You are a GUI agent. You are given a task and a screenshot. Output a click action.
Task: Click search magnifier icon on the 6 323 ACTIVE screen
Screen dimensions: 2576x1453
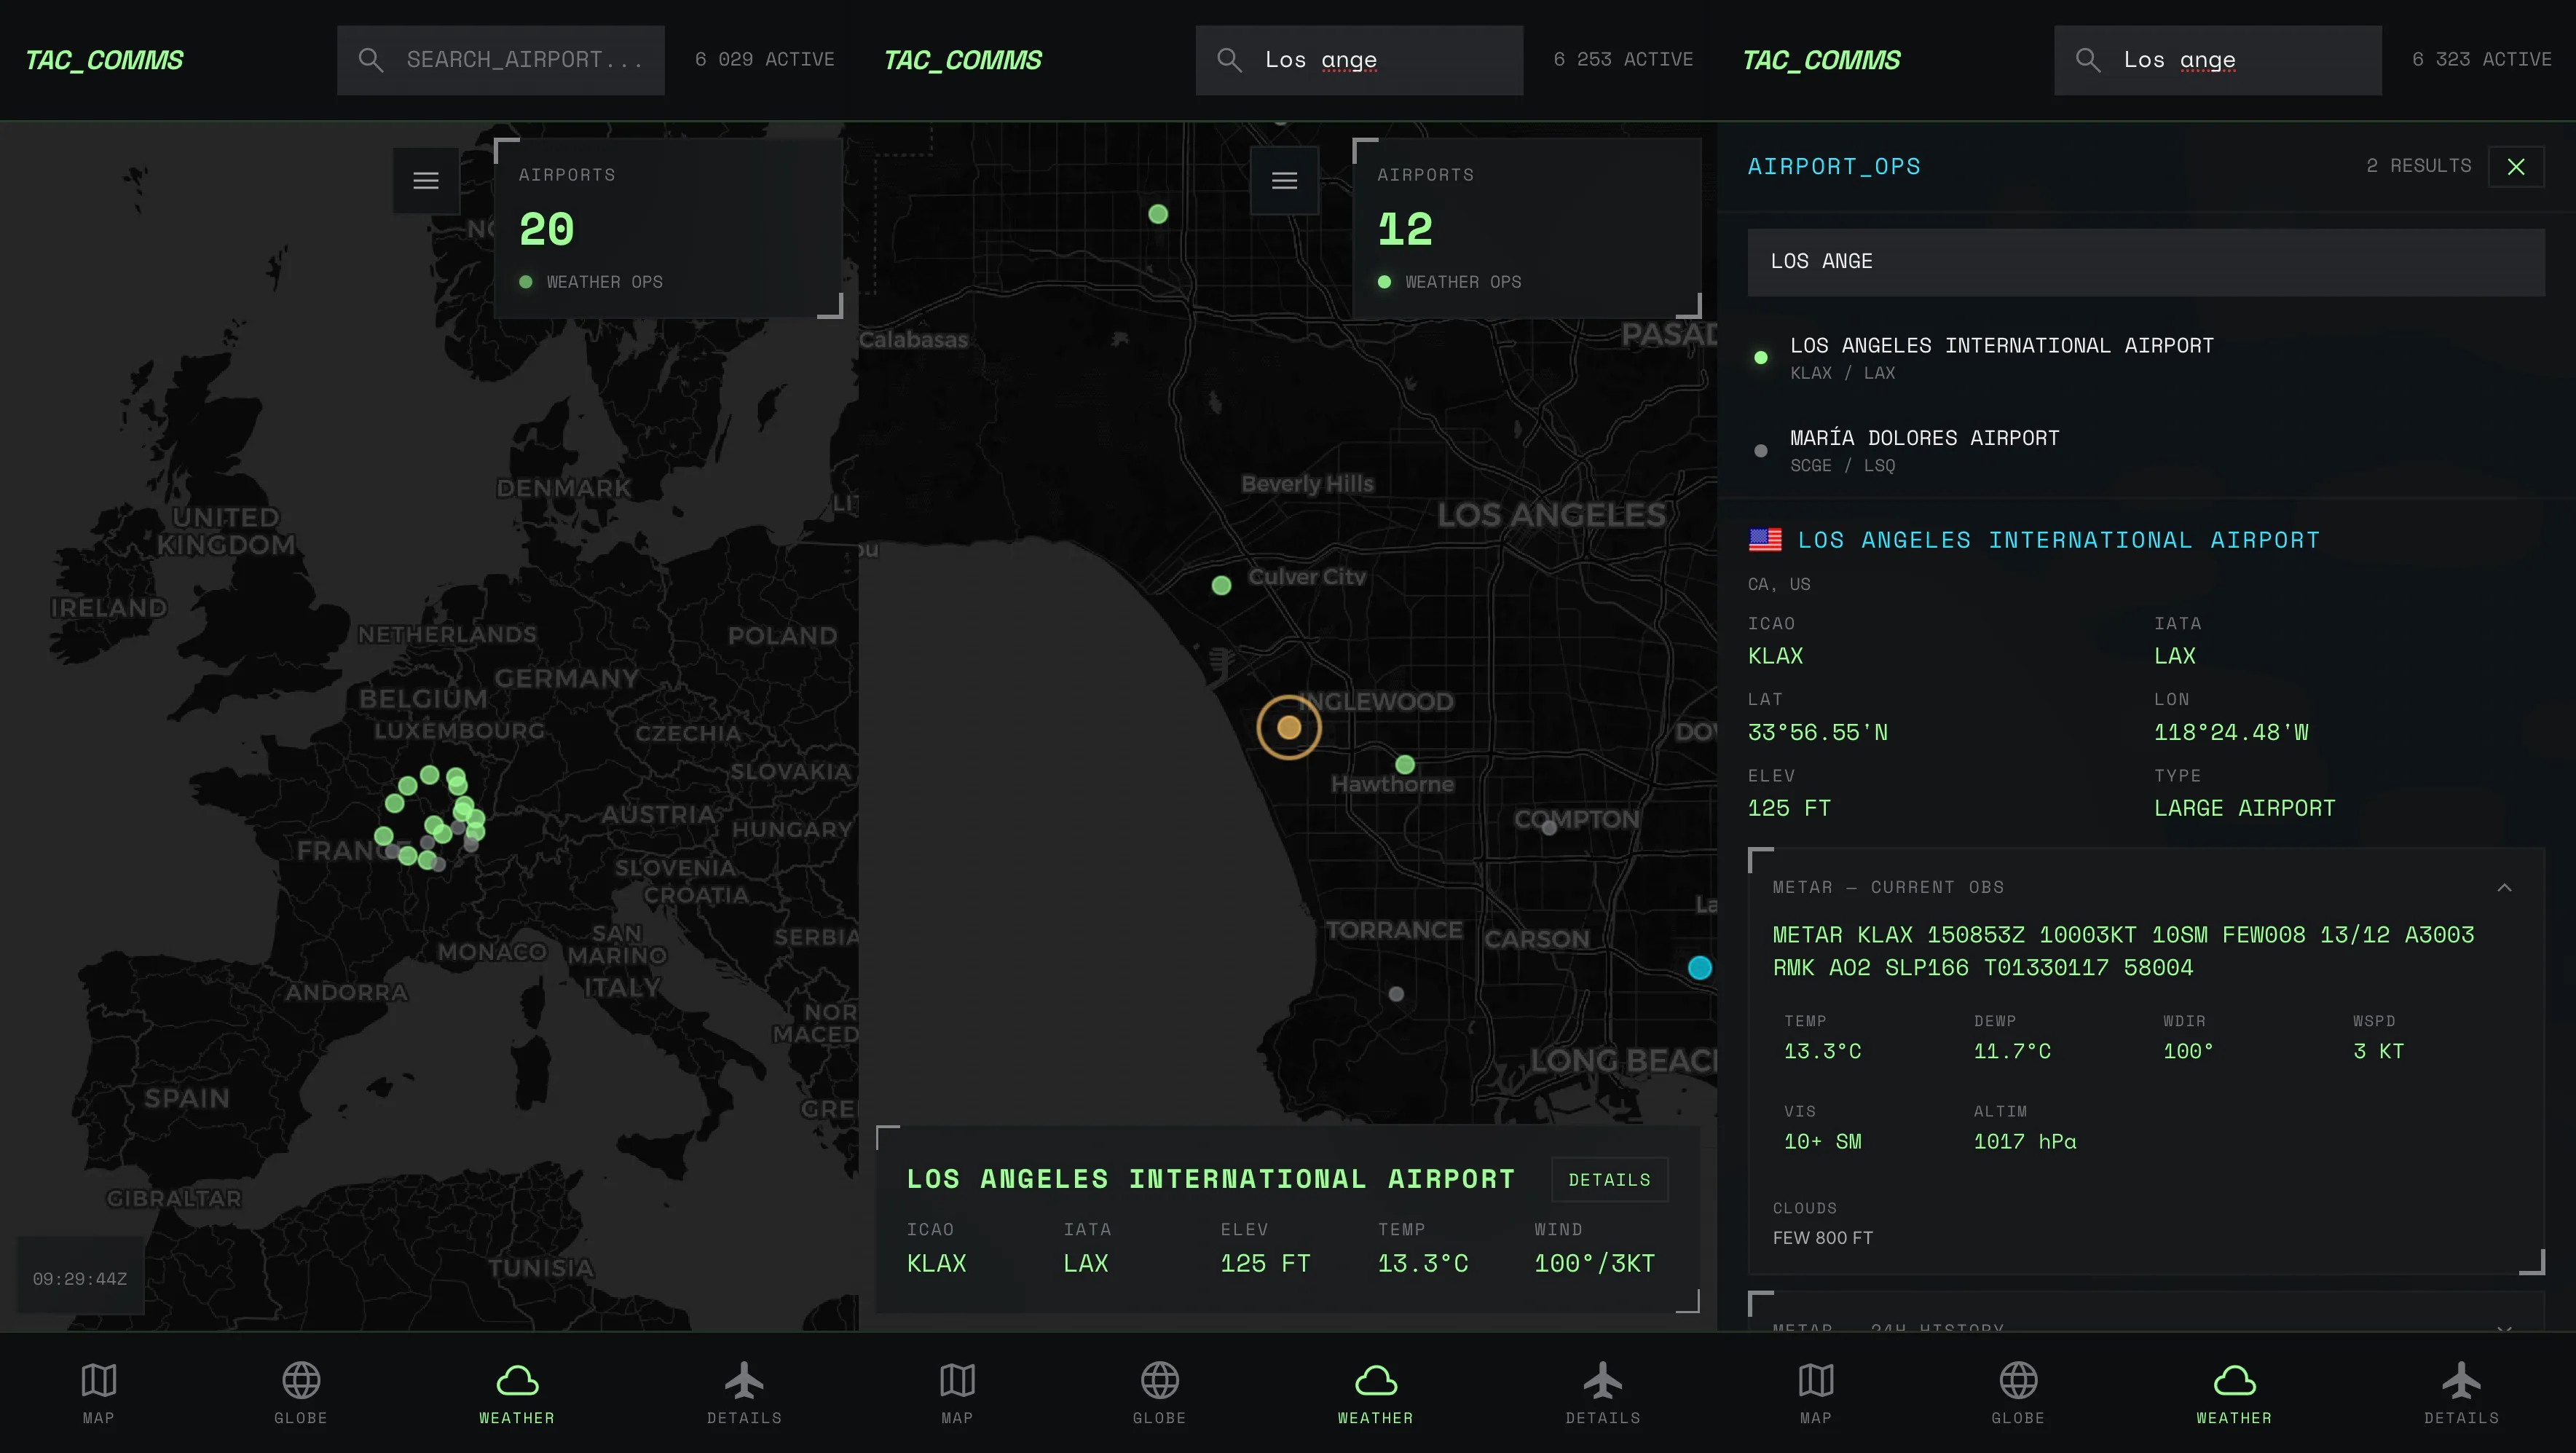coord(2088,60)
